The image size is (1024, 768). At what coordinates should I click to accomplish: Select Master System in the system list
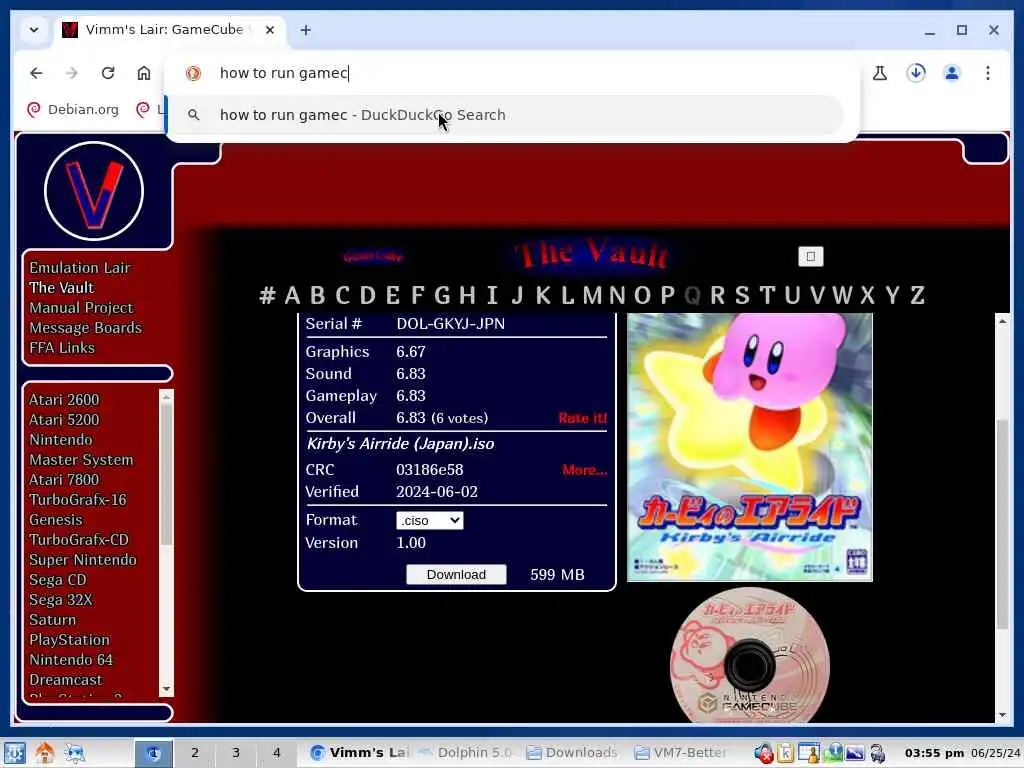pyautogui.click(x=81, y=460)
